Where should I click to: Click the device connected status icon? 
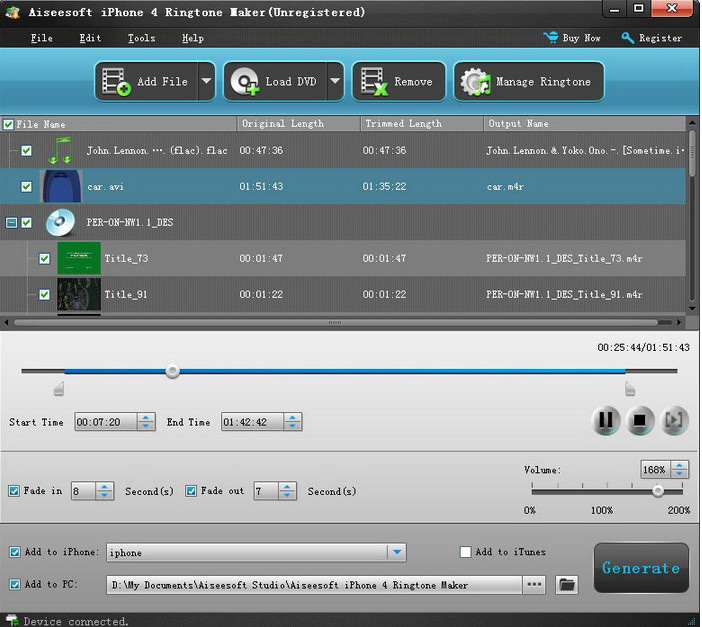point(12,620)
